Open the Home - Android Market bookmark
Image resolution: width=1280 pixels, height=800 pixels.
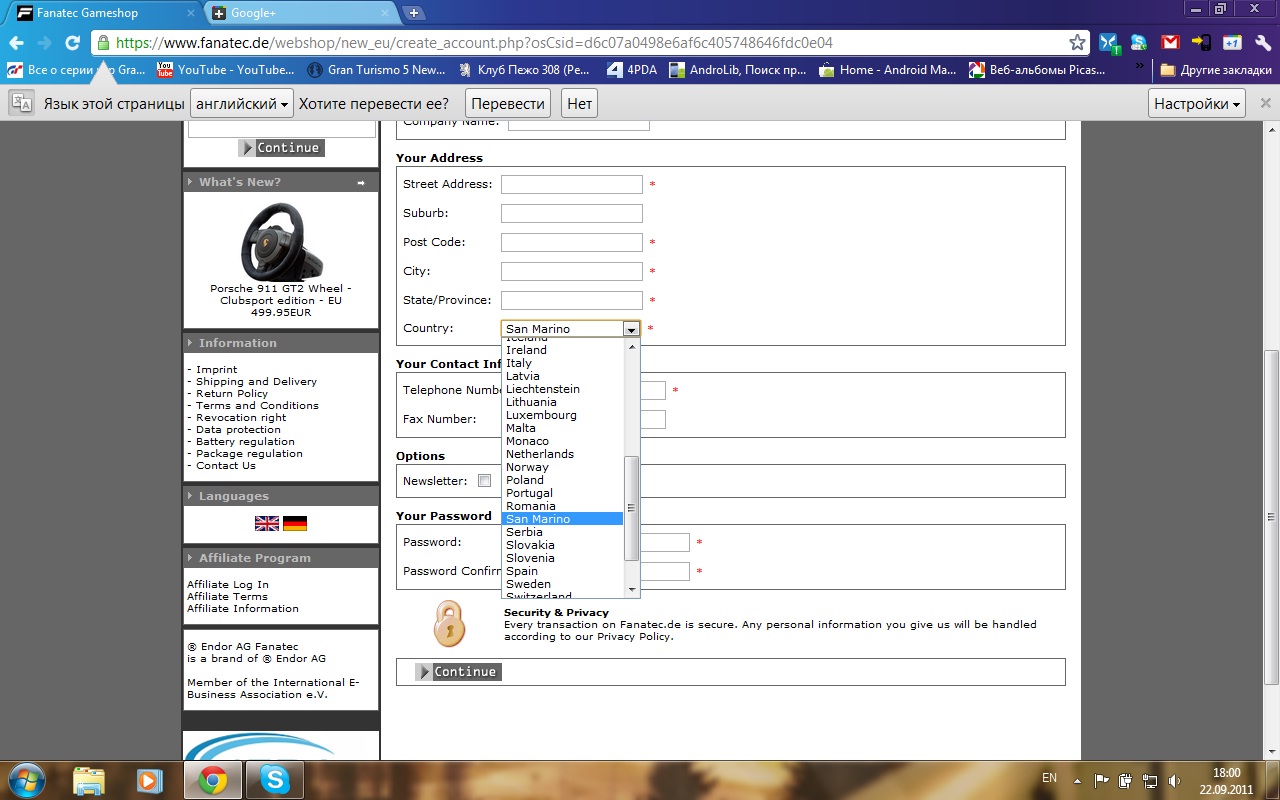888,70
